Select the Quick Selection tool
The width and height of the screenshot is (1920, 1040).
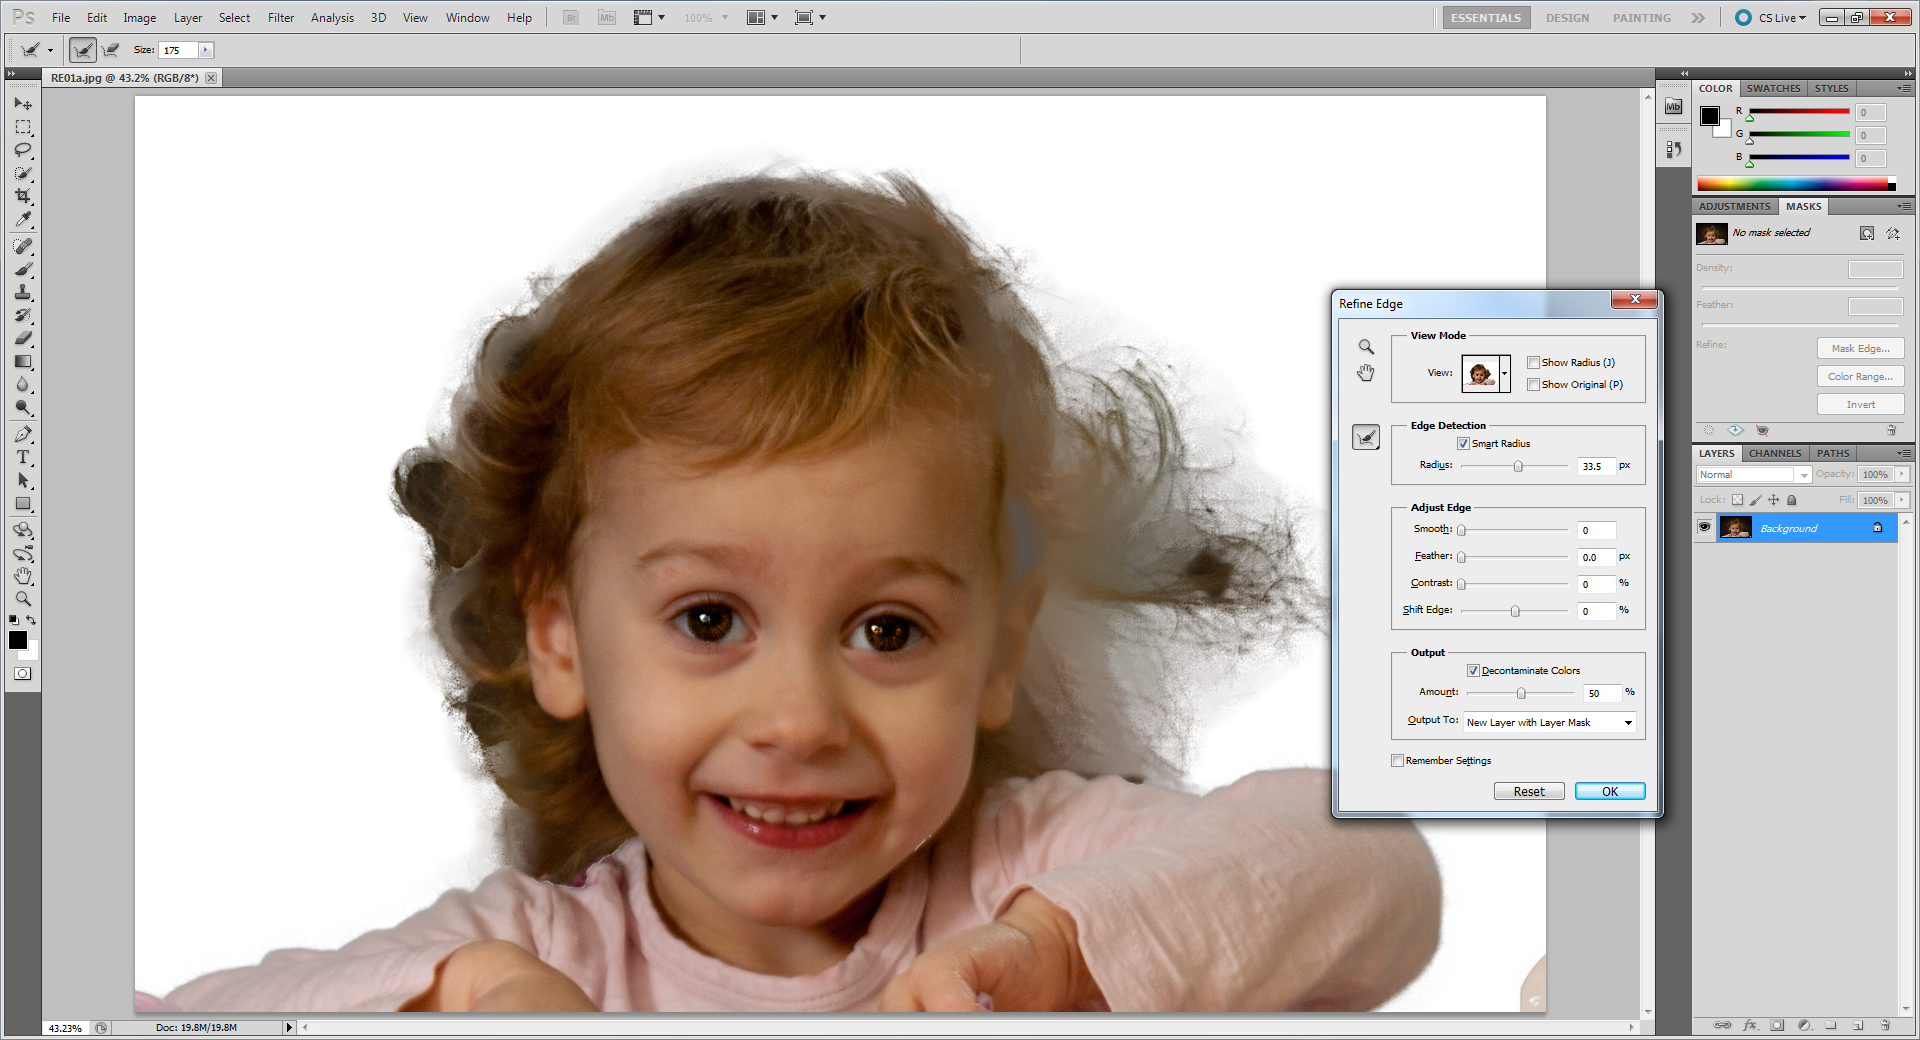coord(23,173)
